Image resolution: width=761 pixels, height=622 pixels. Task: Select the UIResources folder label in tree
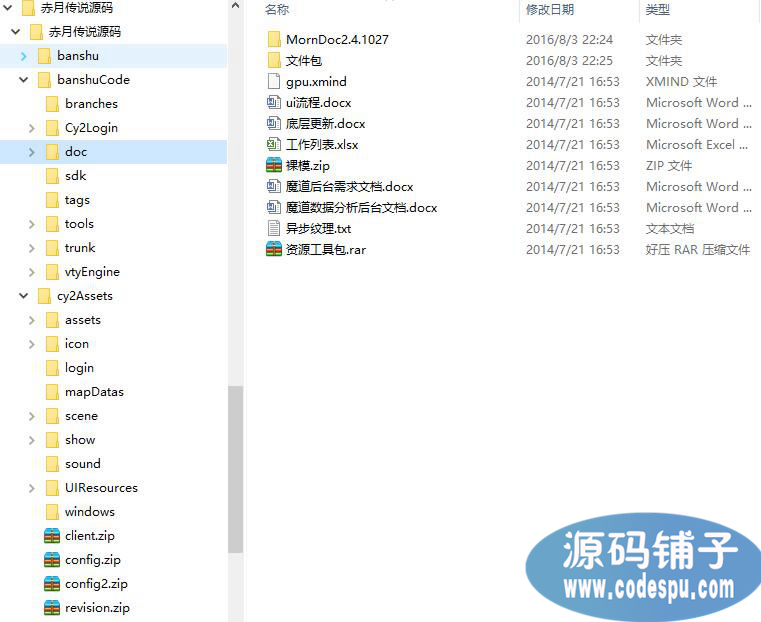click(101, 488)
